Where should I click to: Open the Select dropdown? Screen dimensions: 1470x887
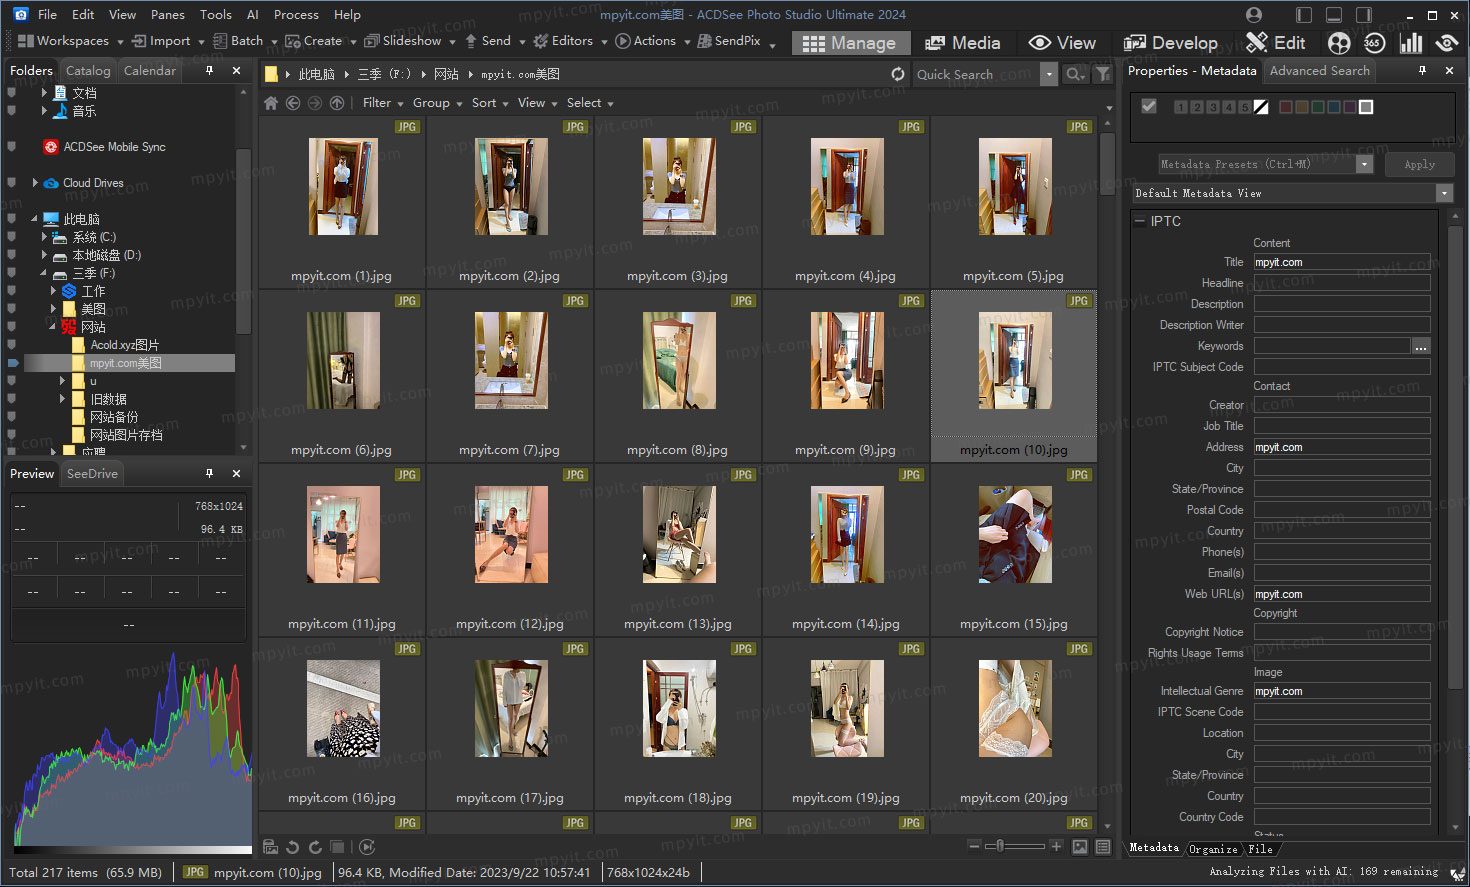590,103
